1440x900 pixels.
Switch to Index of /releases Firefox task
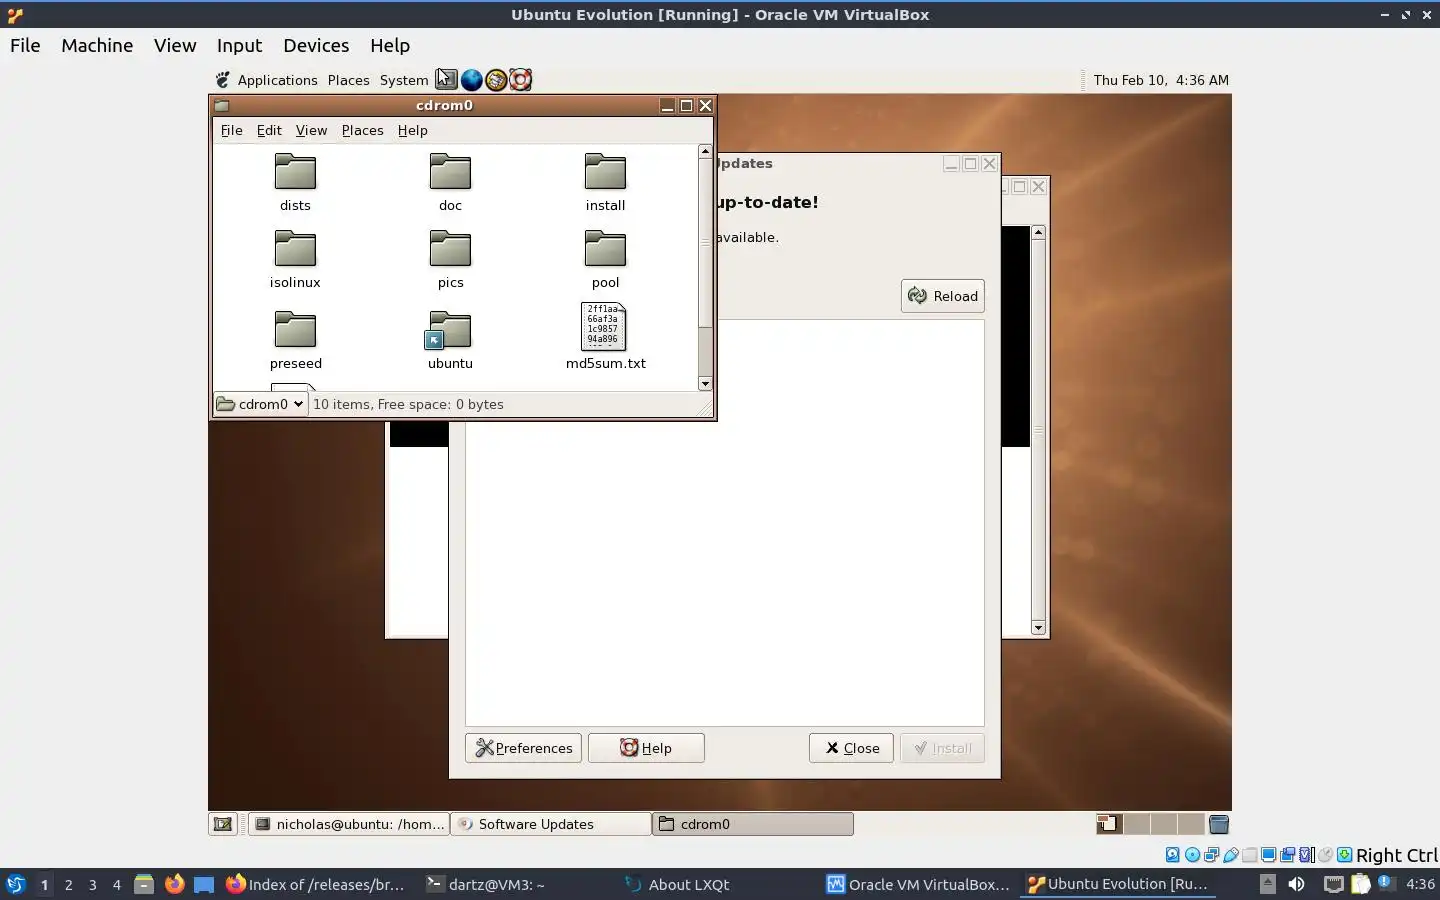[x=316, y=884]
